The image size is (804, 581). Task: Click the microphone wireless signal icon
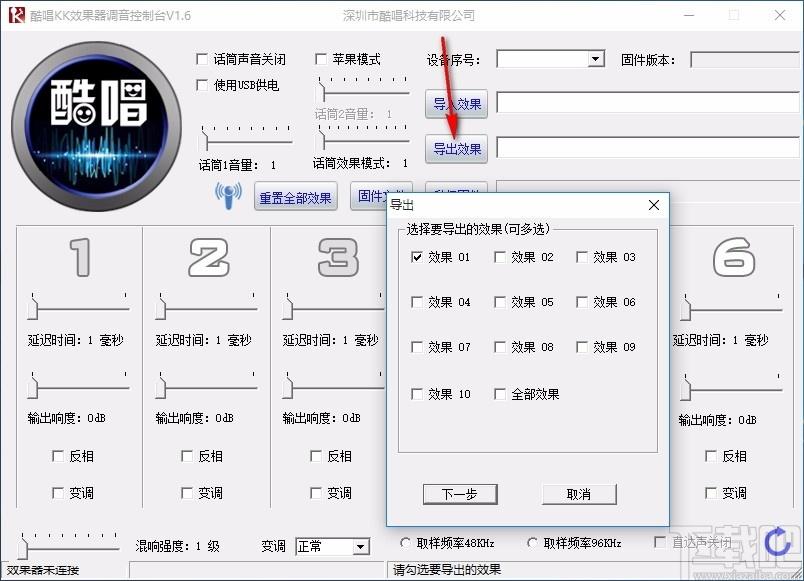coord(228,196)
